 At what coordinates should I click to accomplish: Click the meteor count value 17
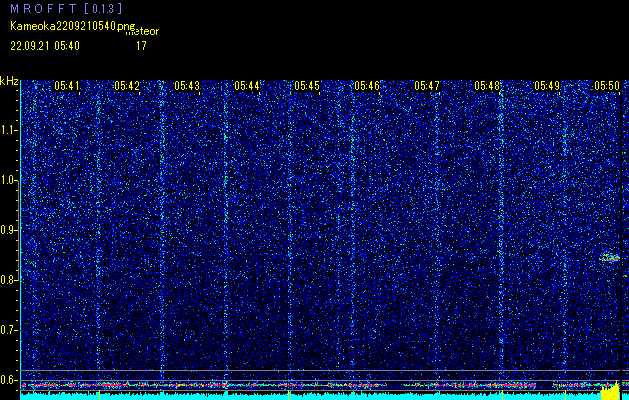tap(141, 46)
